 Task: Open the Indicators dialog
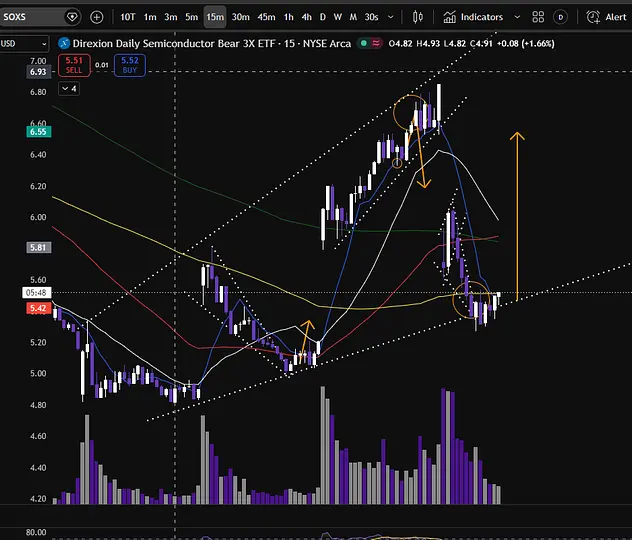coord(473,17)
